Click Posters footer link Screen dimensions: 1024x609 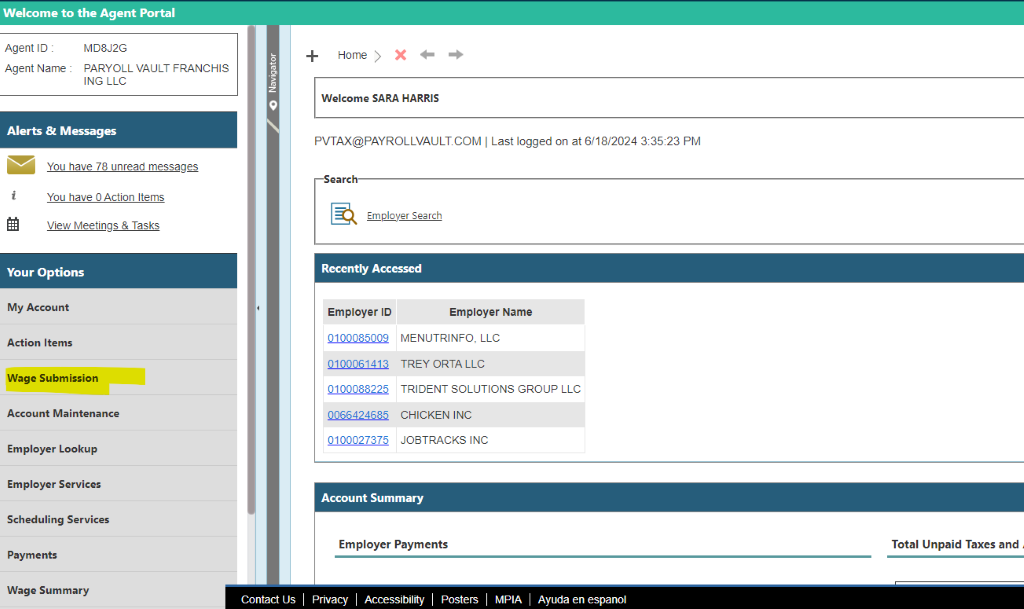[x=459, y=599]
